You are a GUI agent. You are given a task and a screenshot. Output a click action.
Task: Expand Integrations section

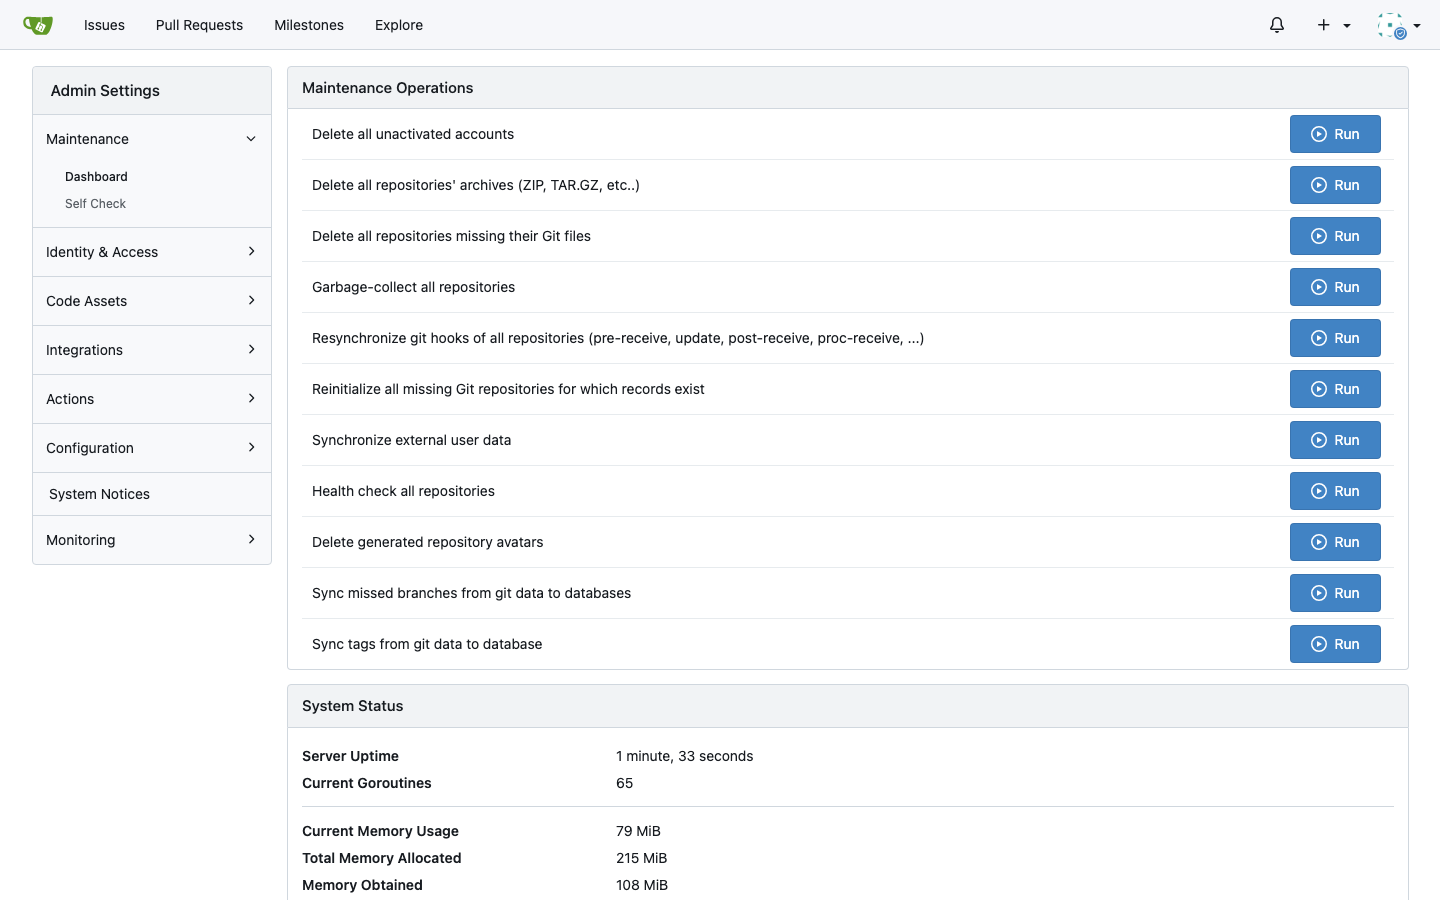pos(152,350)
